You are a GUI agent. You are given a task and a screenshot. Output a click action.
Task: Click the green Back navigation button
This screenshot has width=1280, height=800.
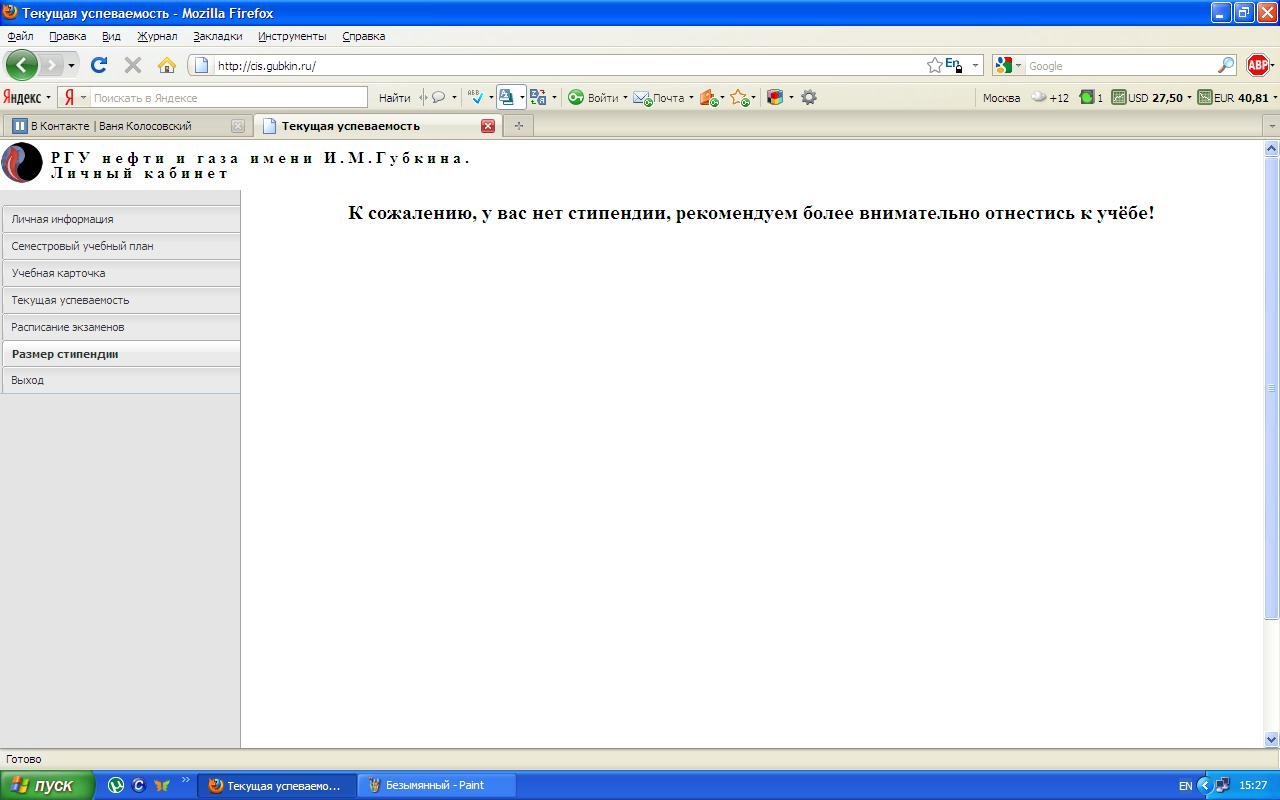(21, 65)
